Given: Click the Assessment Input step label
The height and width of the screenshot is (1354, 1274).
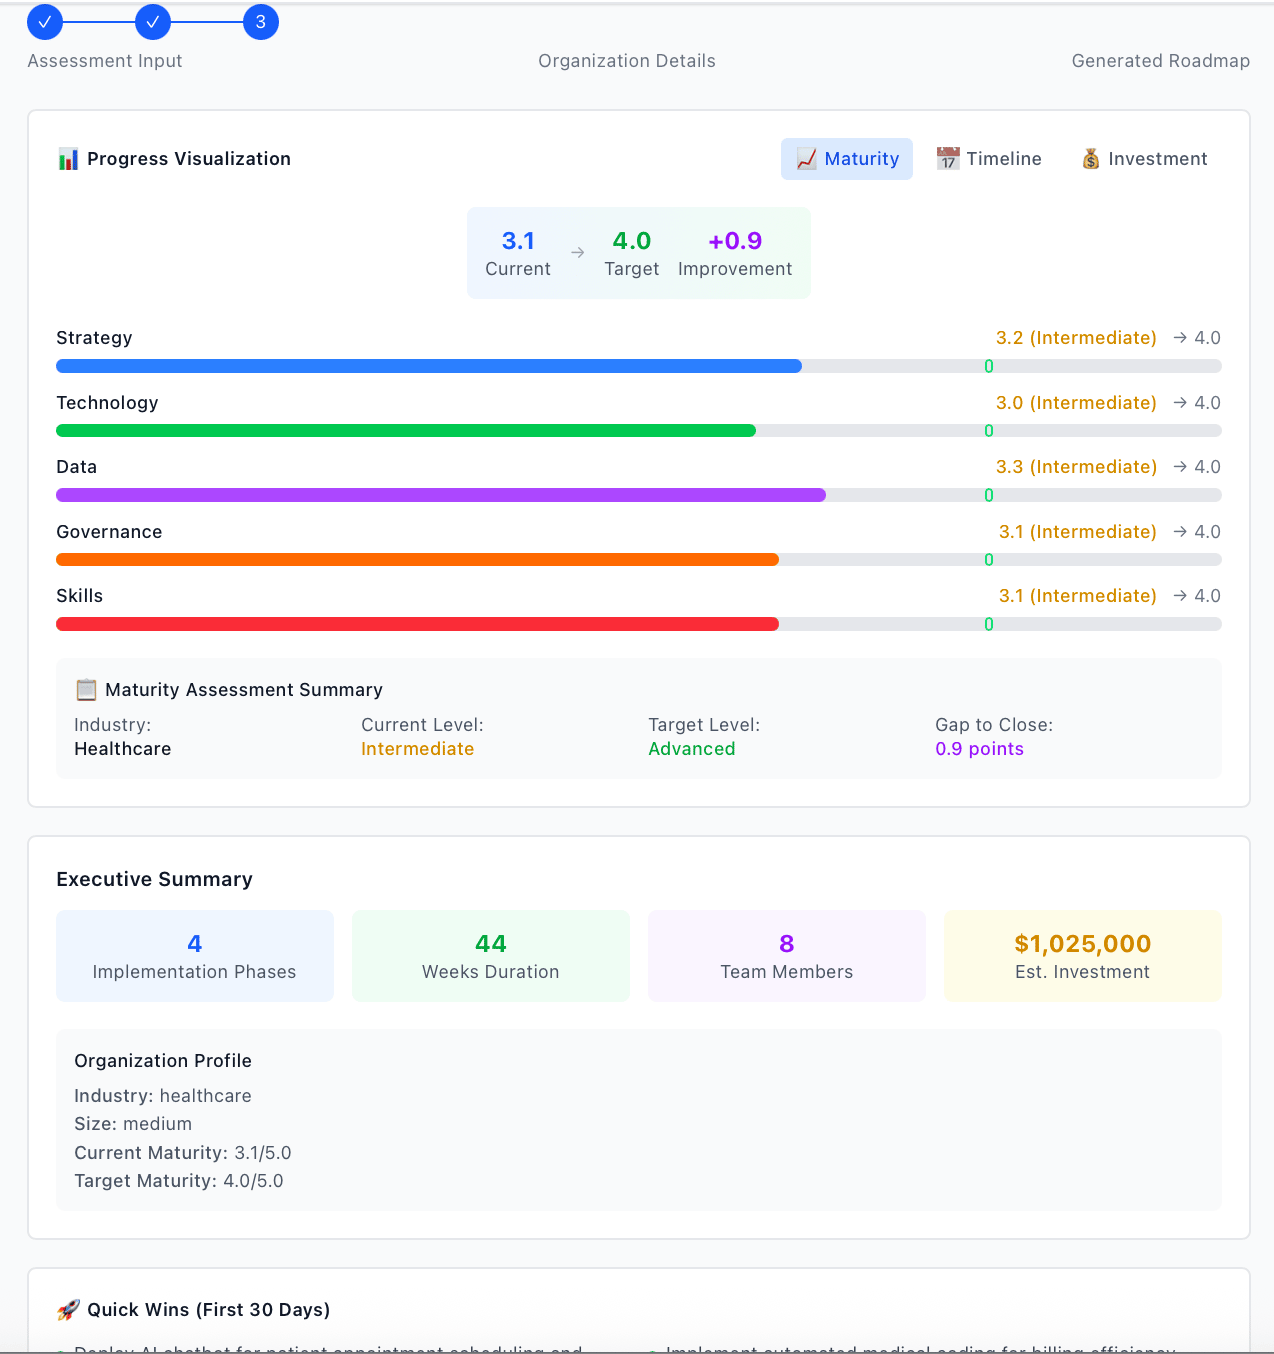Looking at the screenshot, I should (105, 61).
